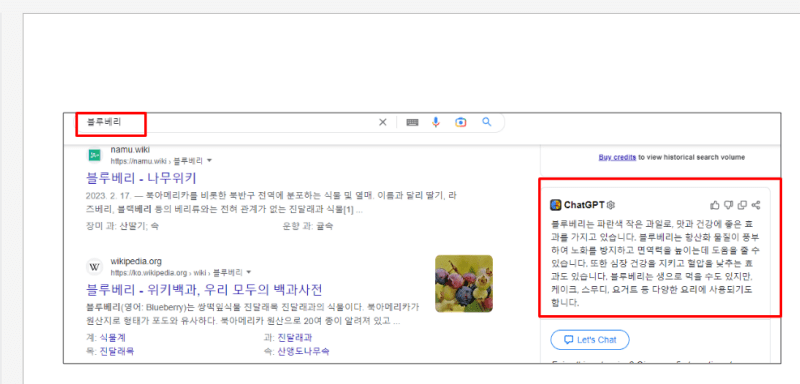This screenshot has height=384, width=800.
Task: Copy the ChatGPT answer
Action: 742,205
